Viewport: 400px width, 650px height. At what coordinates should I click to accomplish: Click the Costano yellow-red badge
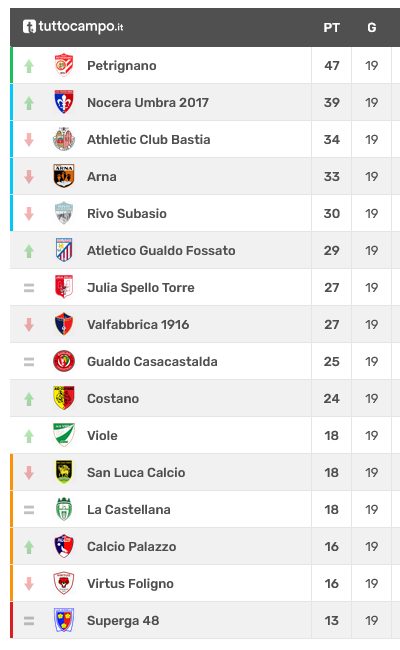(x=64, y=398)
